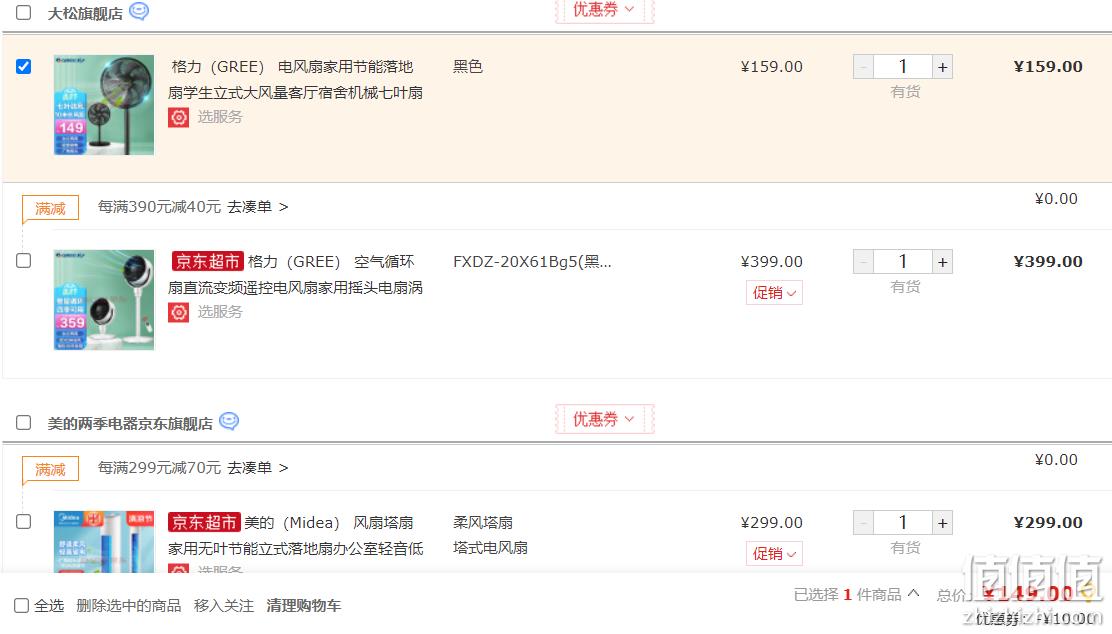Click the 满减 tag for 每满299元 promotion
This screenshot has width=1112, height=634.
pyautogui.click(x=50, y=469)
